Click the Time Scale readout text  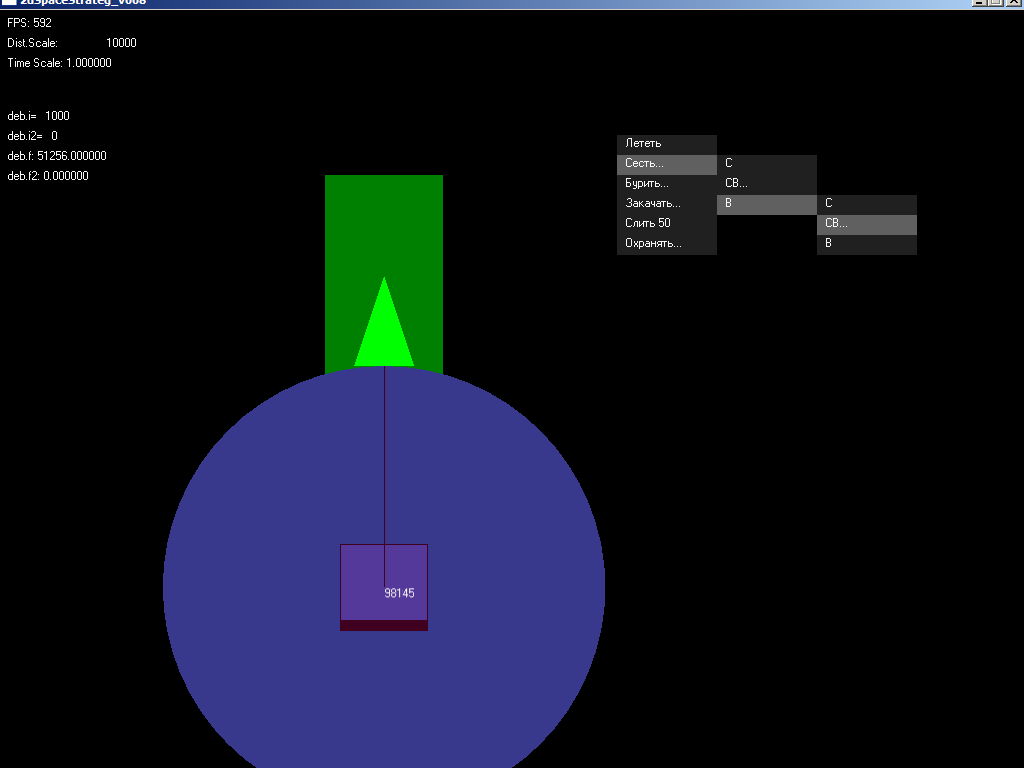[x=60, y=63]
